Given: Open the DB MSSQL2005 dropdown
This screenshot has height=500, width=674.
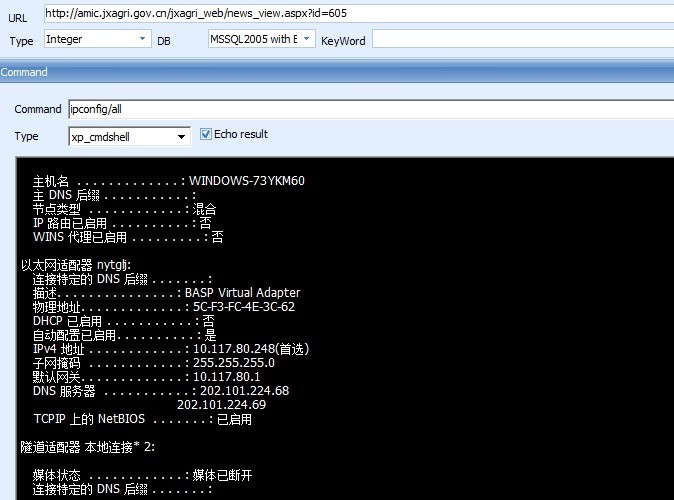Looking at the screenshot, I should pyautogui.click(x=261, y=39).
